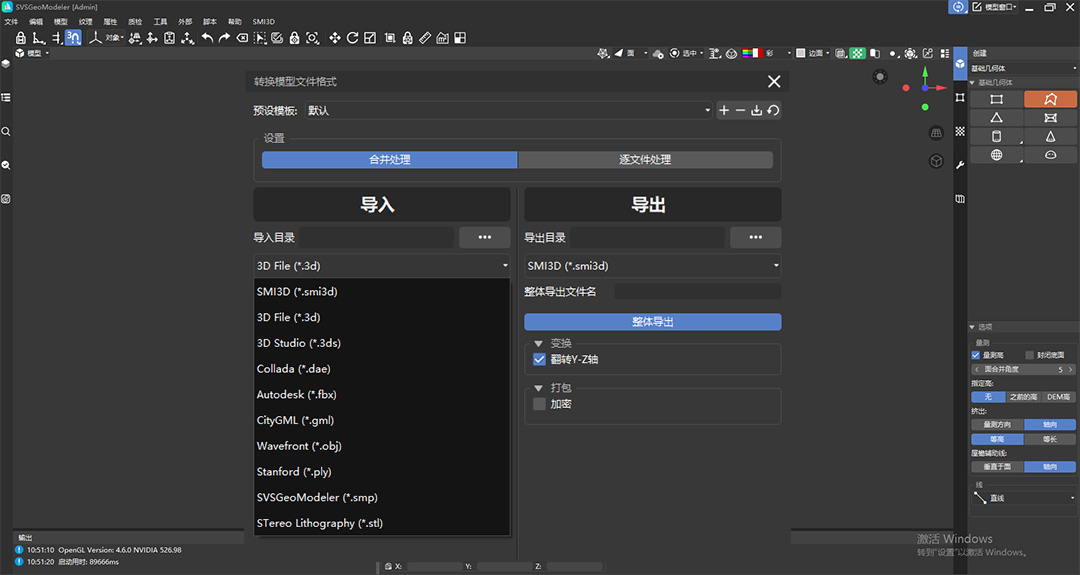Remove the preset template with minus icon
The width and height of the screenshot is (1080, 575).
[x=740, y=110]
